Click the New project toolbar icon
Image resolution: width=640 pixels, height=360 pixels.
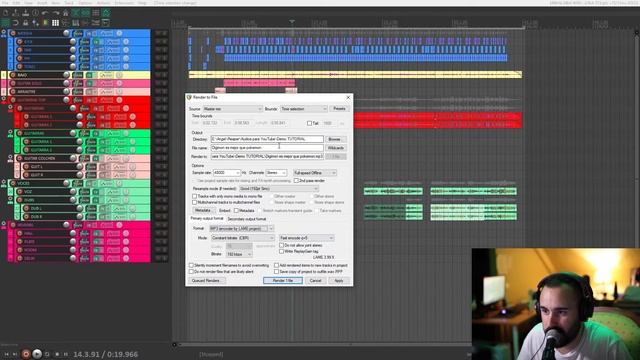[x=6, y=13]
